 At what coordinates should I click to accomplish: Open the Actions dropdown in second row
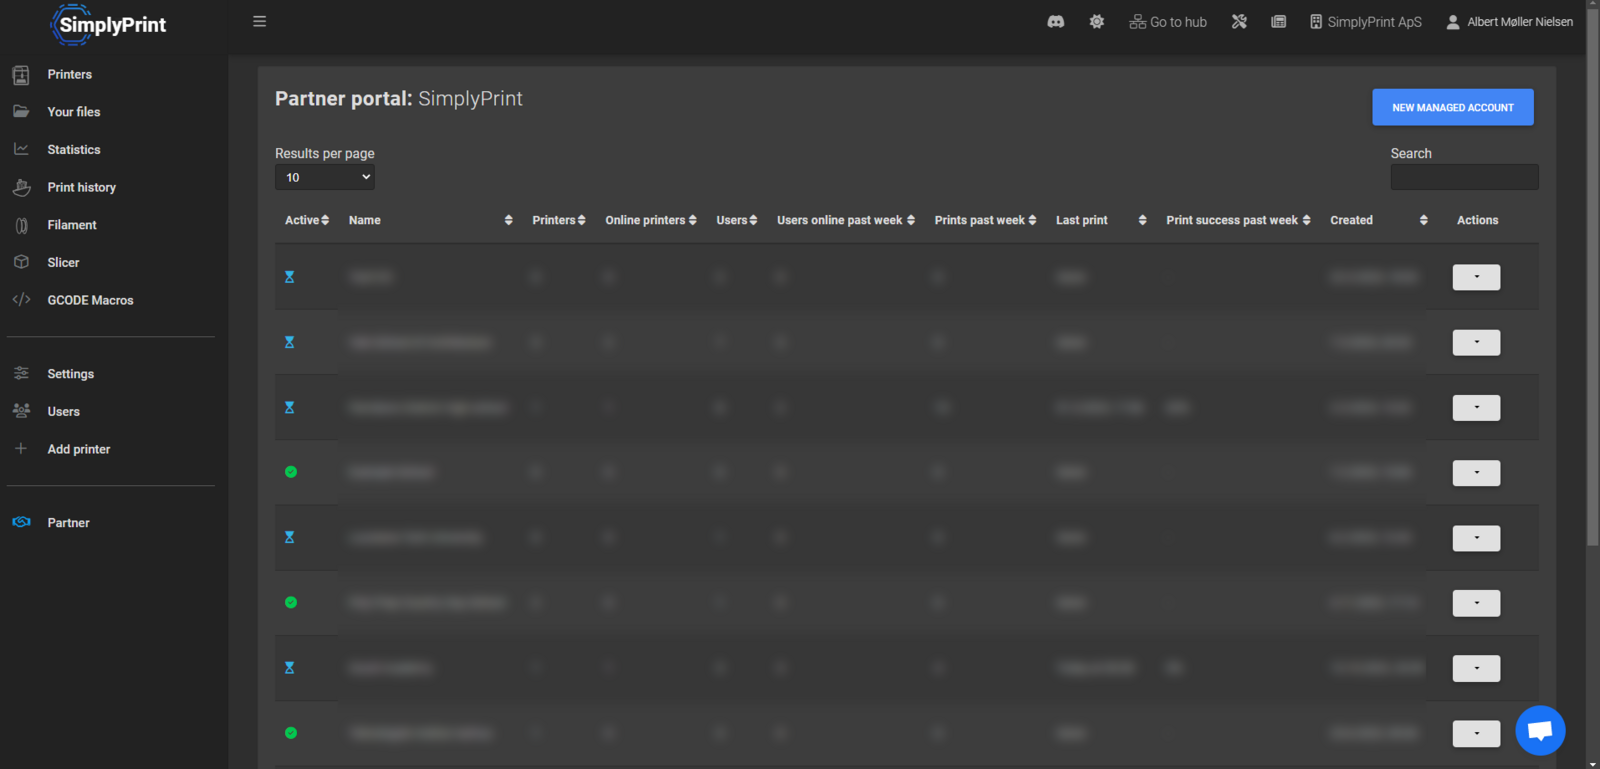click(x=1476, y=342)
